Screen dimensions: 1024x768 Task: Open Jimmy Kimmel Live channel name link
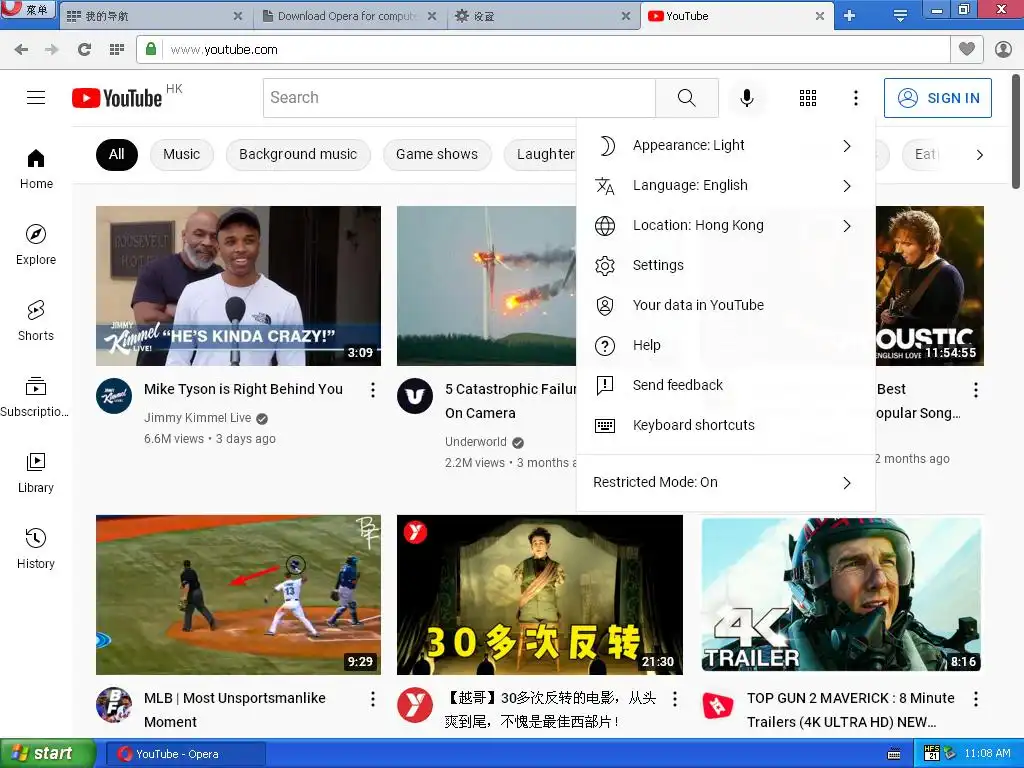click(198, 418)
